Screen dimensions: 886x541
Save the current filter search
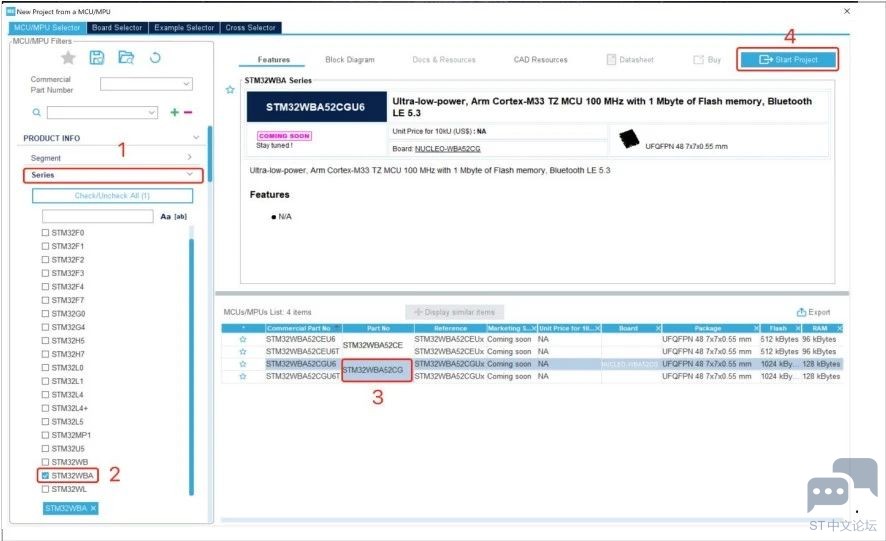[x=97, y=57]
